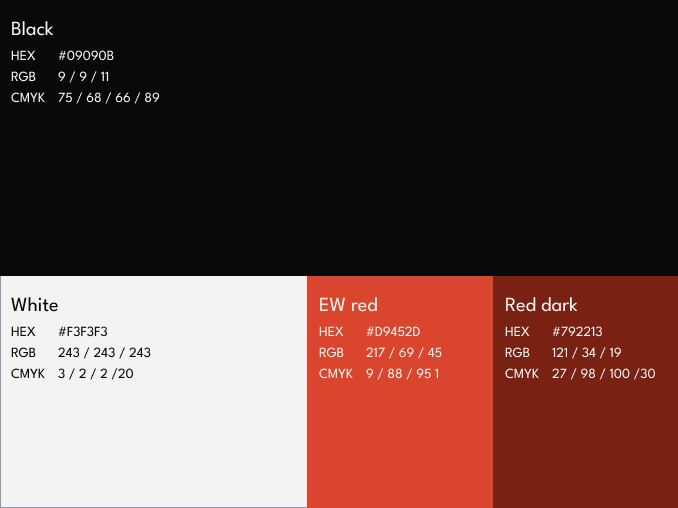Click hex code #D9452D
The height and width of the screenshot is (508, 678).
(393, 332)
